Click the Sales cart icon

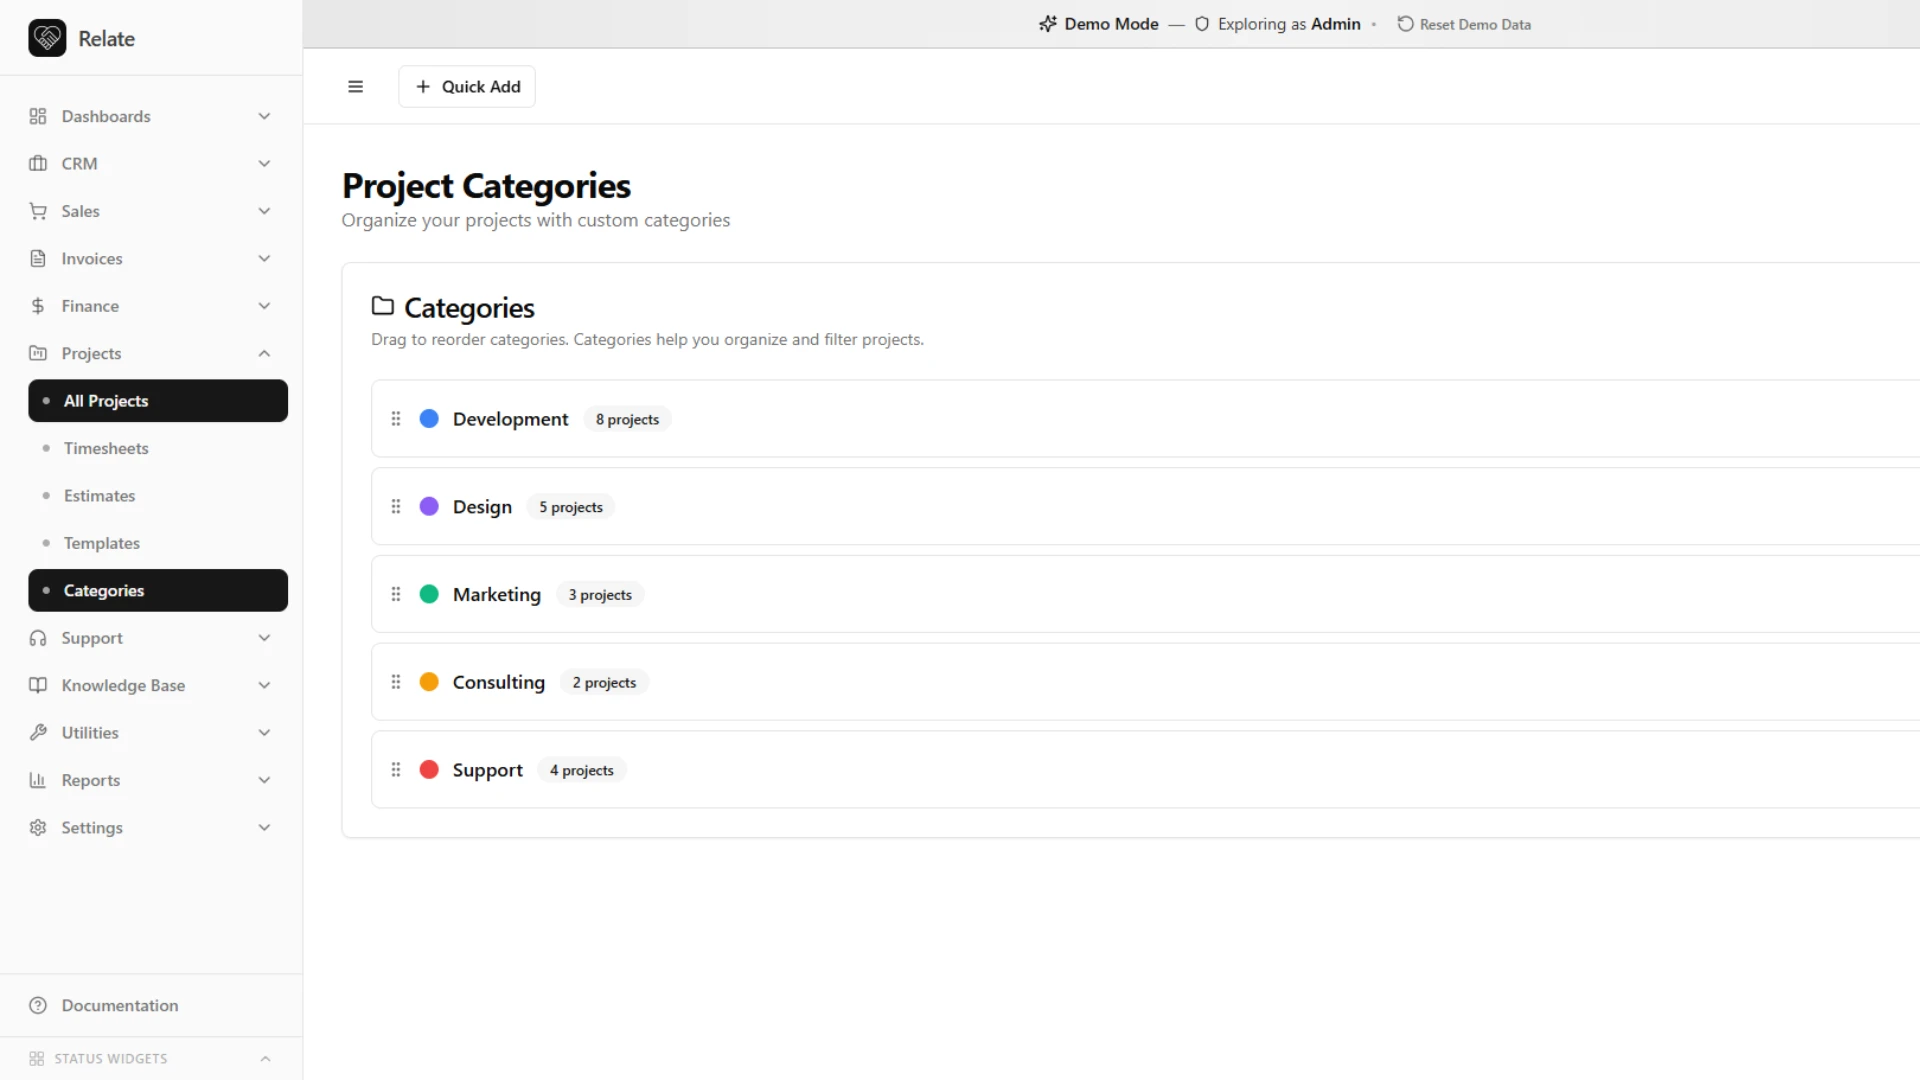pyautogui.click(x=38, y=211)
